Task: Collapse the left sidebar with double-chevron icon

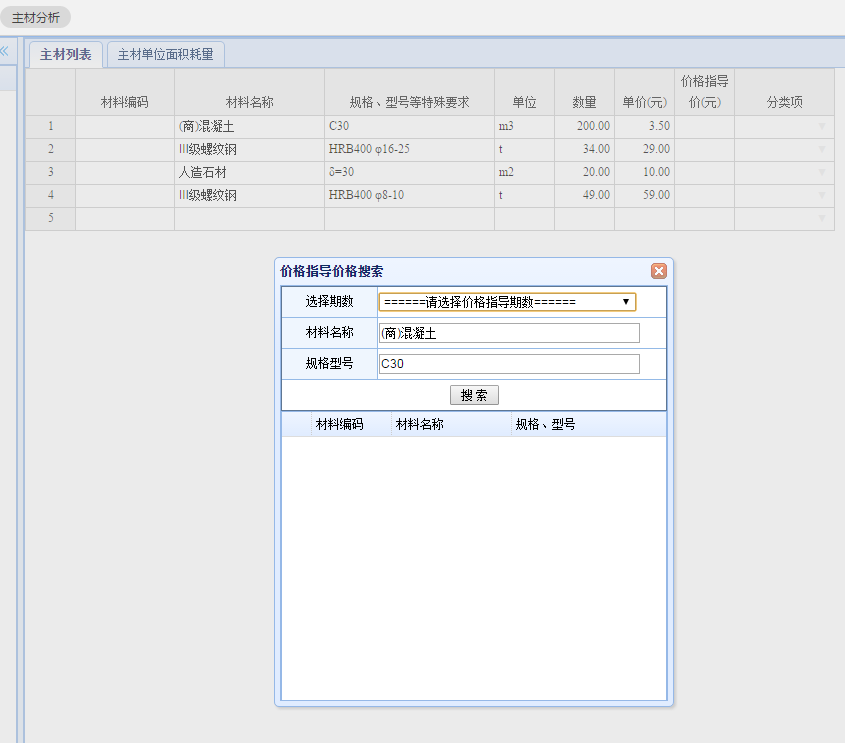Action: (x=4, y=51)
